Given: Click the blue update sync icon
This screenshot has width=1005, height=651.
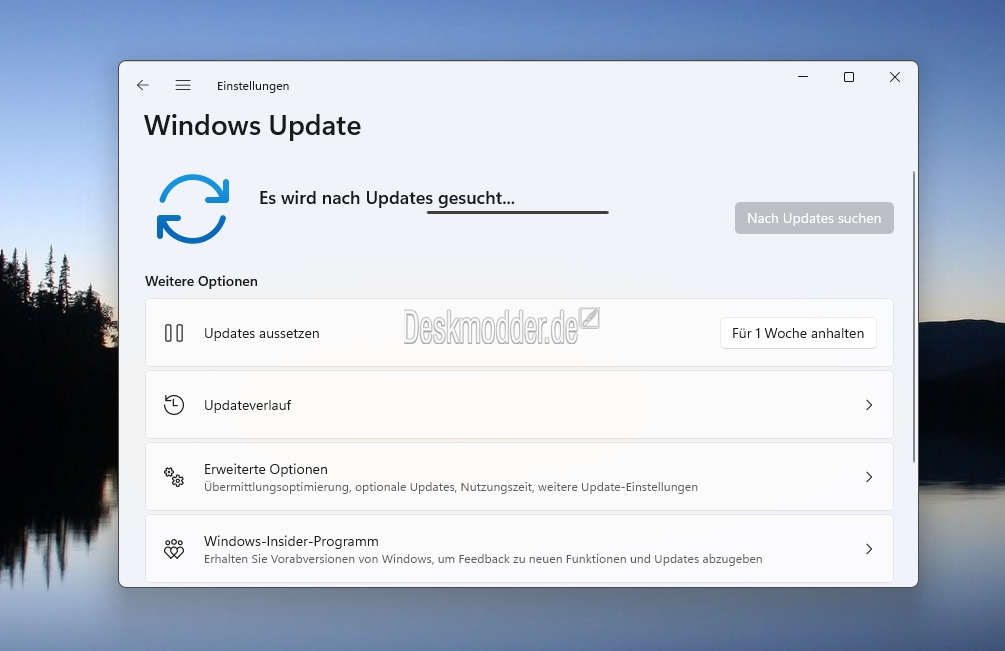Looking at the screenshot, I should tap(193, 209).
